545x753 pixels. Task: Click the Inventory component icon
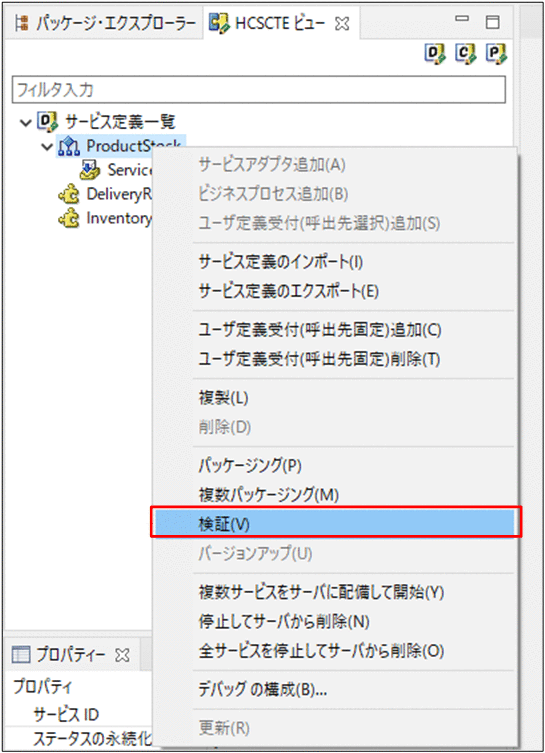click(69, 218)
